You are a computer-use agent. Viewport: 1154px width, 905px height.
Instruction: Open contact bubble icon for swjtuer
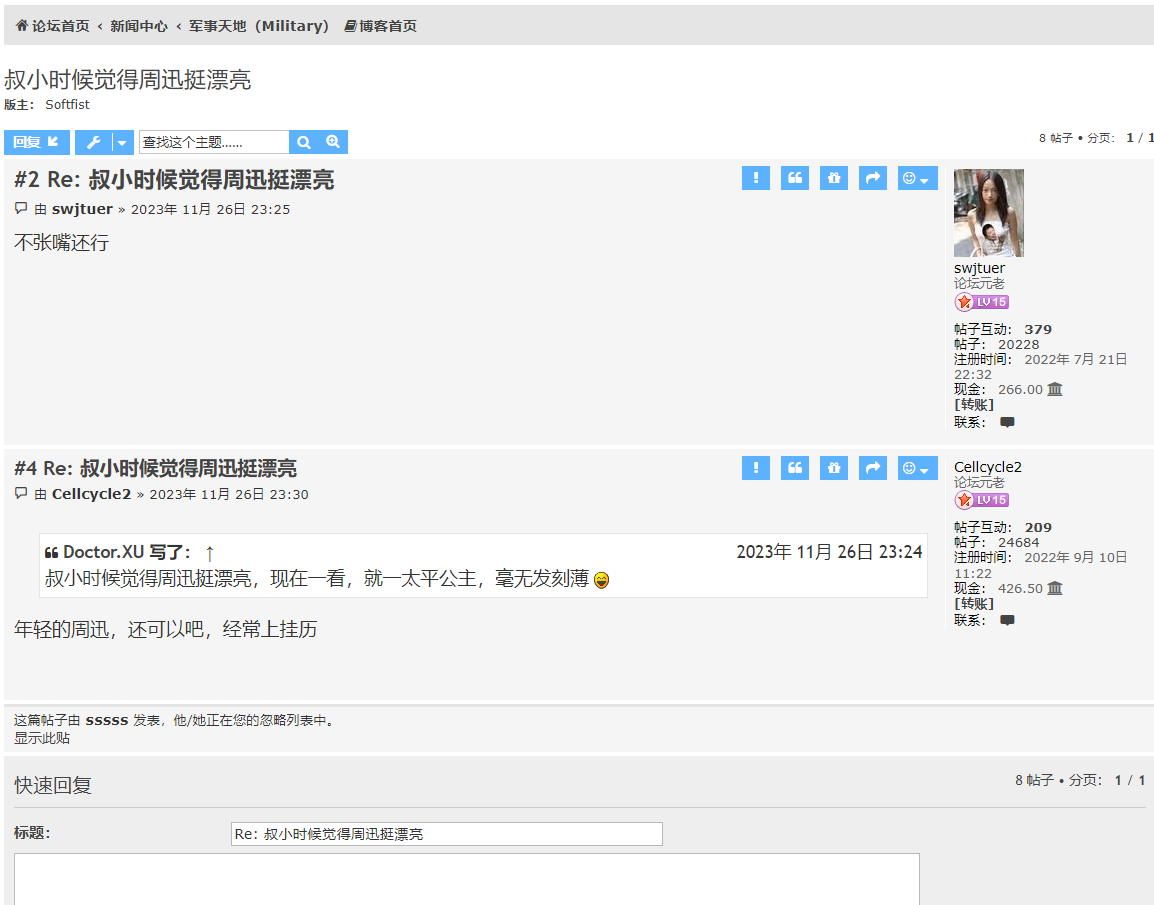(1008, 422)
